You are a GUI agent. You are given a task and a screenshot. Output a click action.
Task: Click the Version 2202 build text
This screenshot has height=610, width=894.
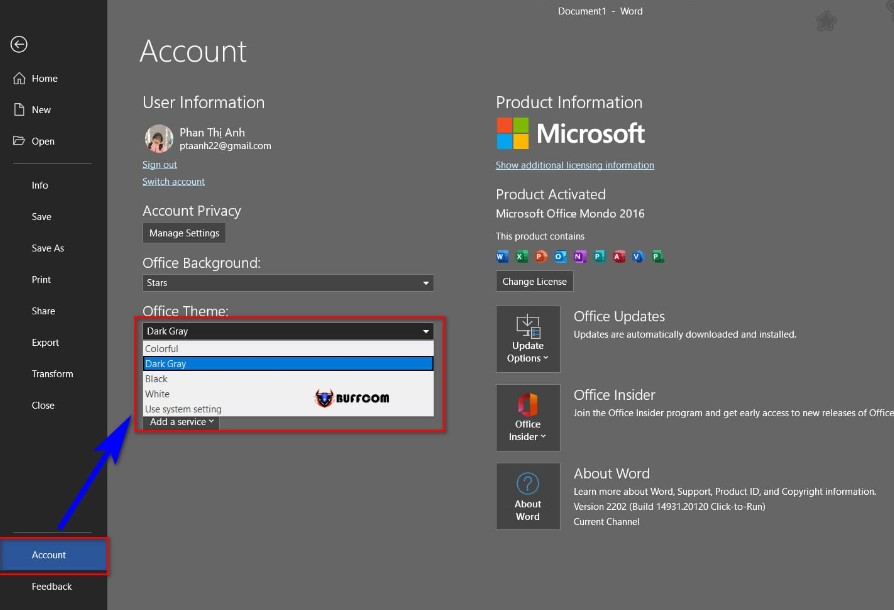point(669,506)
